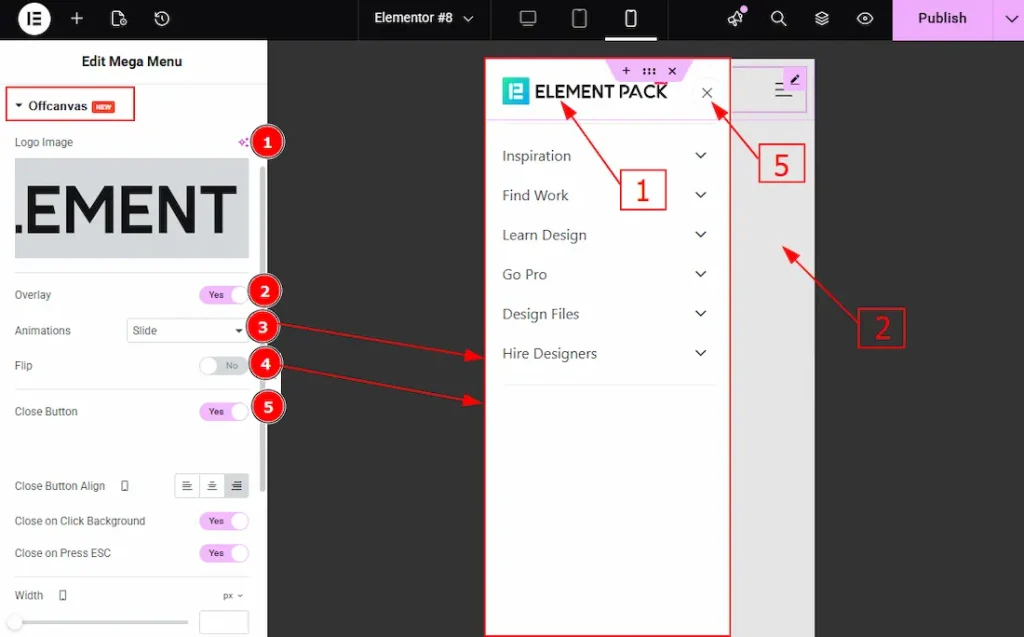Open the document settings icon
This screenshot has height=637, width=1024.
tap(119, 18)
